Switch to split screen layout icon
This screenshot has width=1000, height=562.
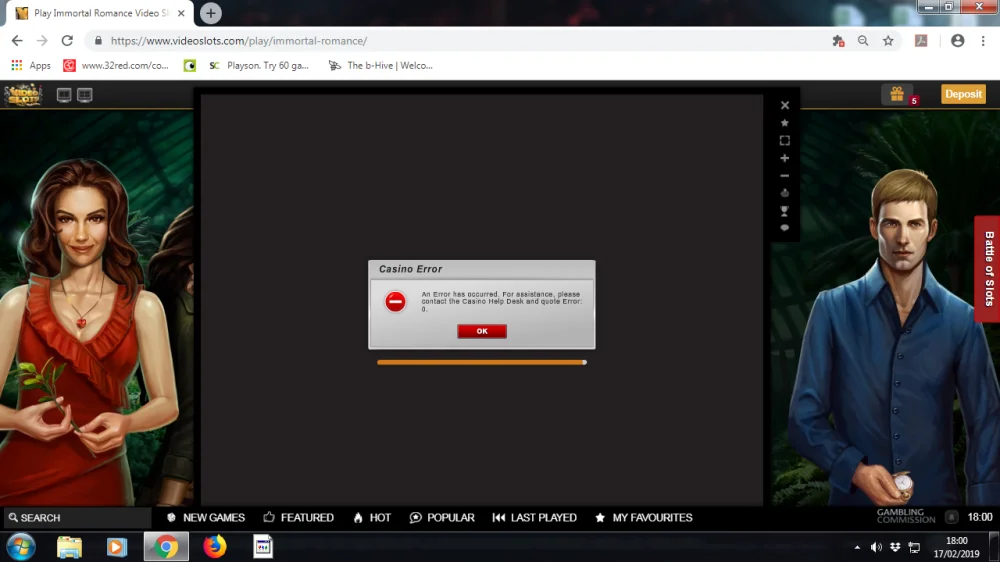tap(85, 95)
